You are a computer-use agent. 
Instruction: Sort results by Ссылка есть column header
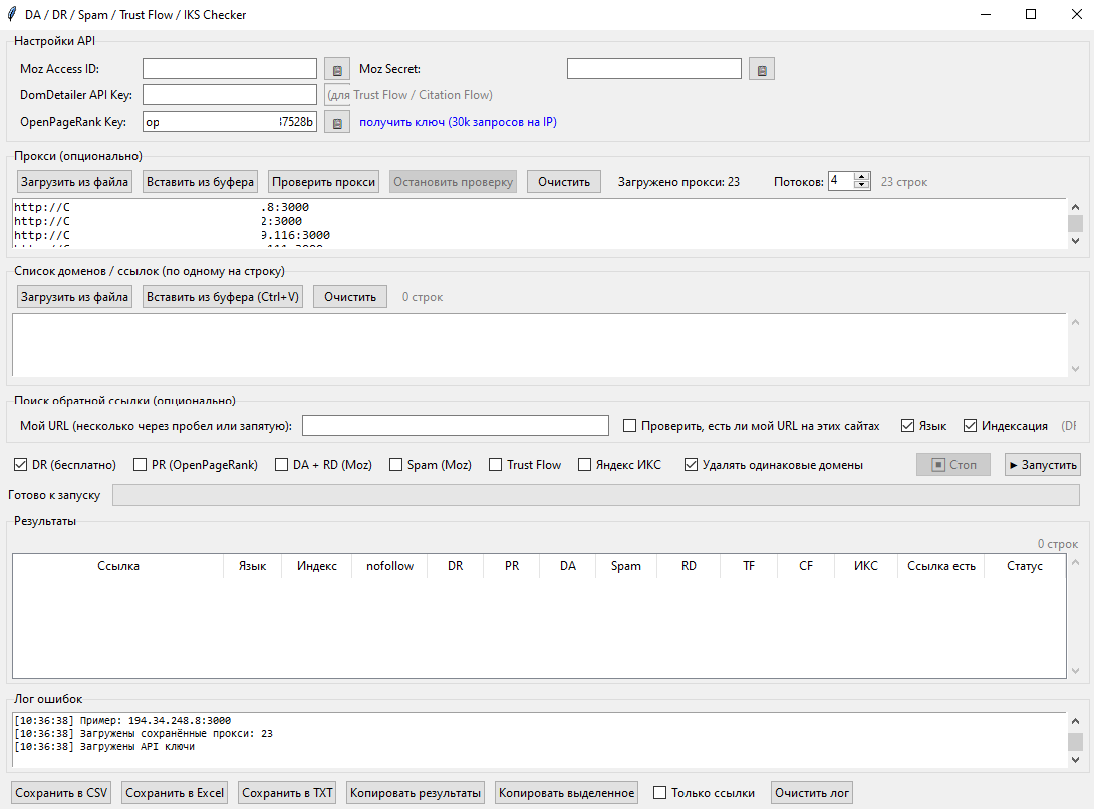941,566
